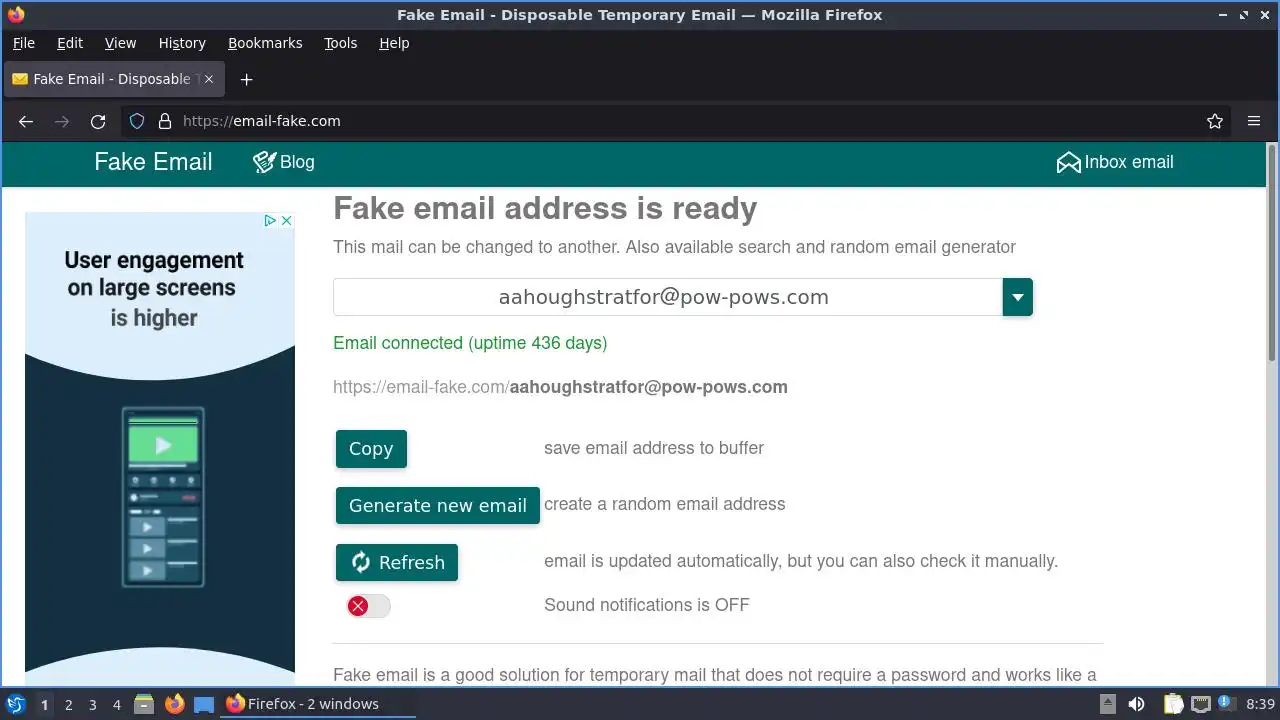Viewport: 1280px width, 720px height.
Task: Click Generate new email button
Action: pos(438,505)
